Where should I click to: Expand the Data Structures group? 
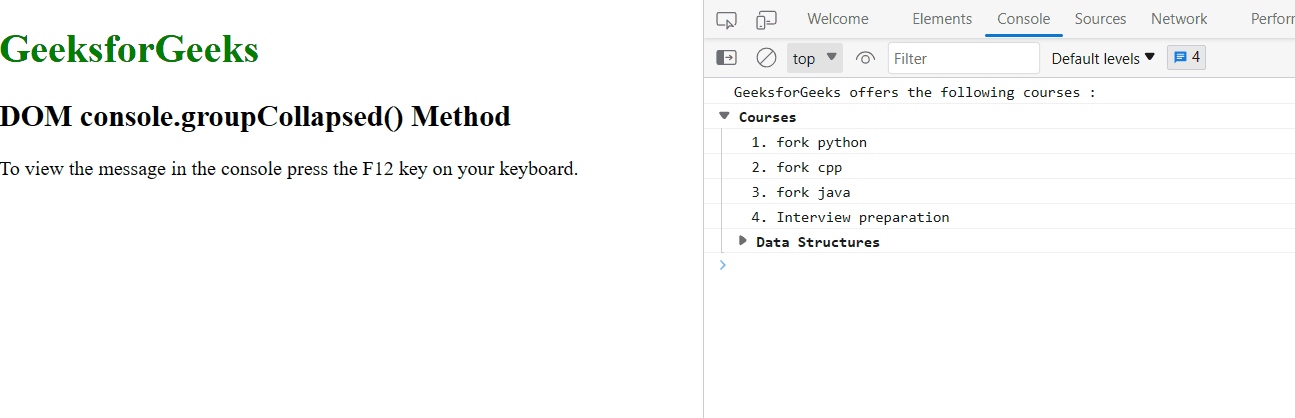pyautogui.click(x=743, y=241)
